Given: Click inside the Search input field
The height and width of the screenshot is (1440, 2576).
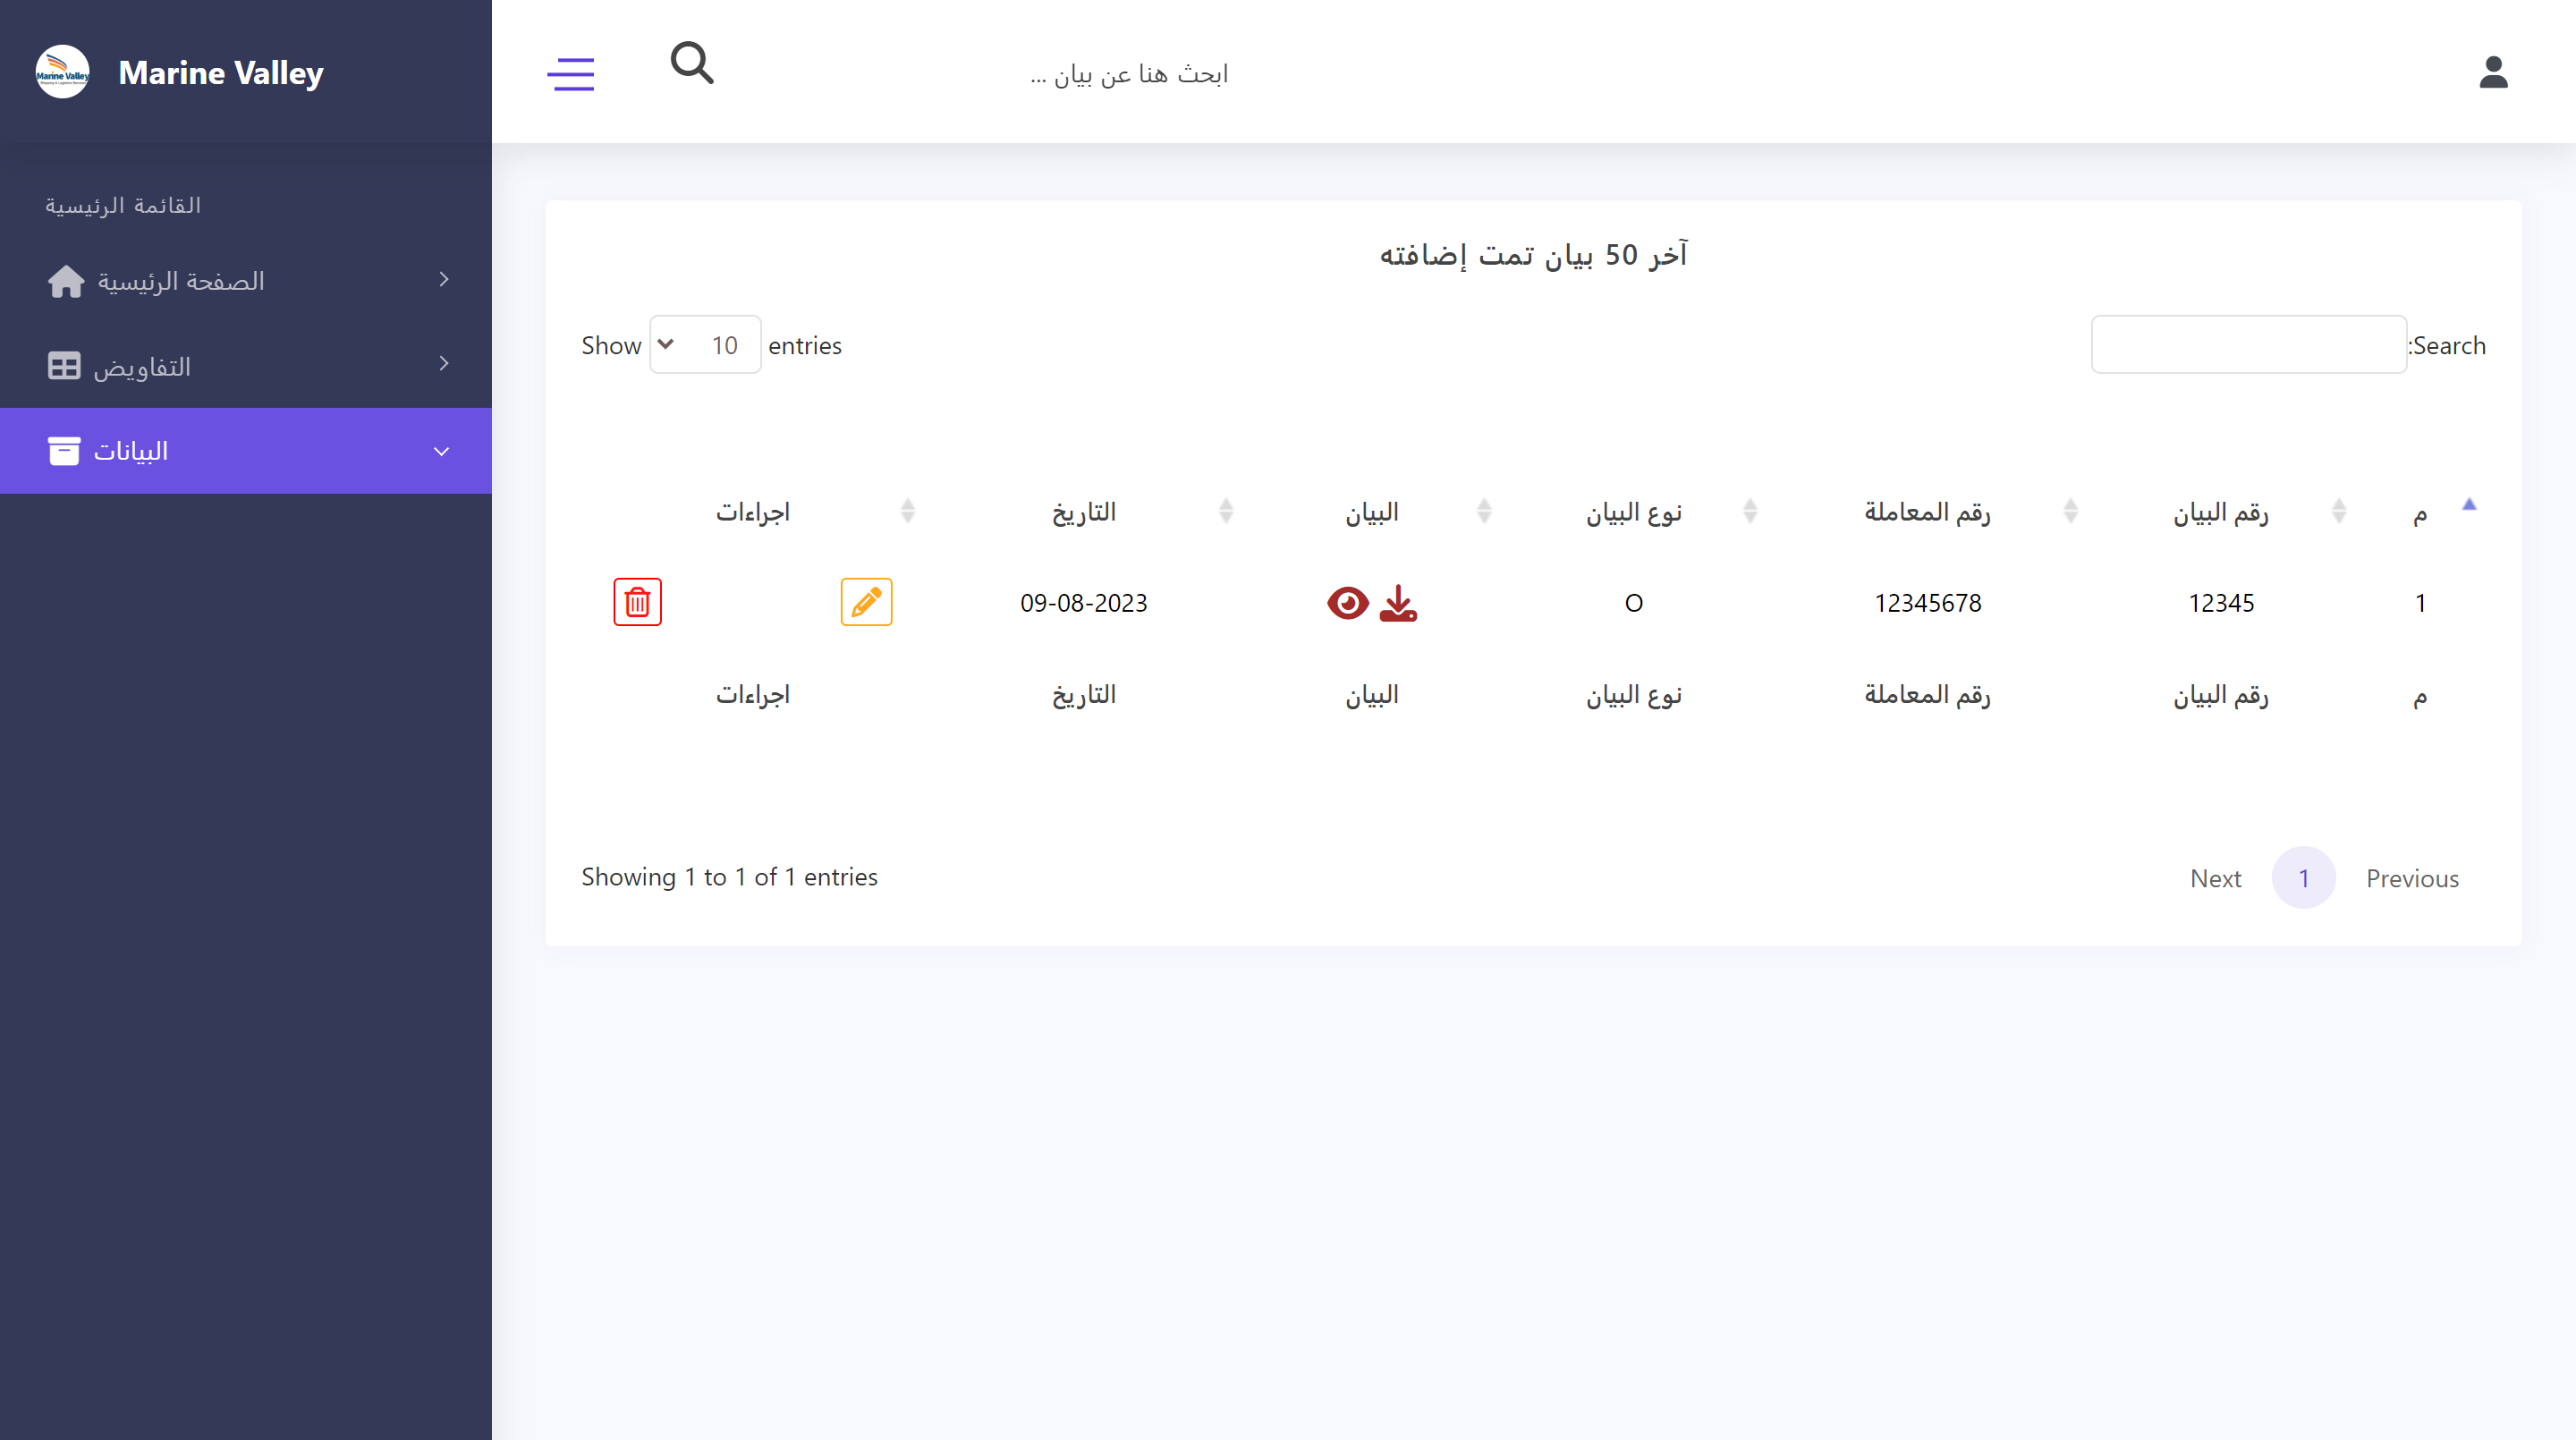Looking at the screenshot, I should [2248, 344].
